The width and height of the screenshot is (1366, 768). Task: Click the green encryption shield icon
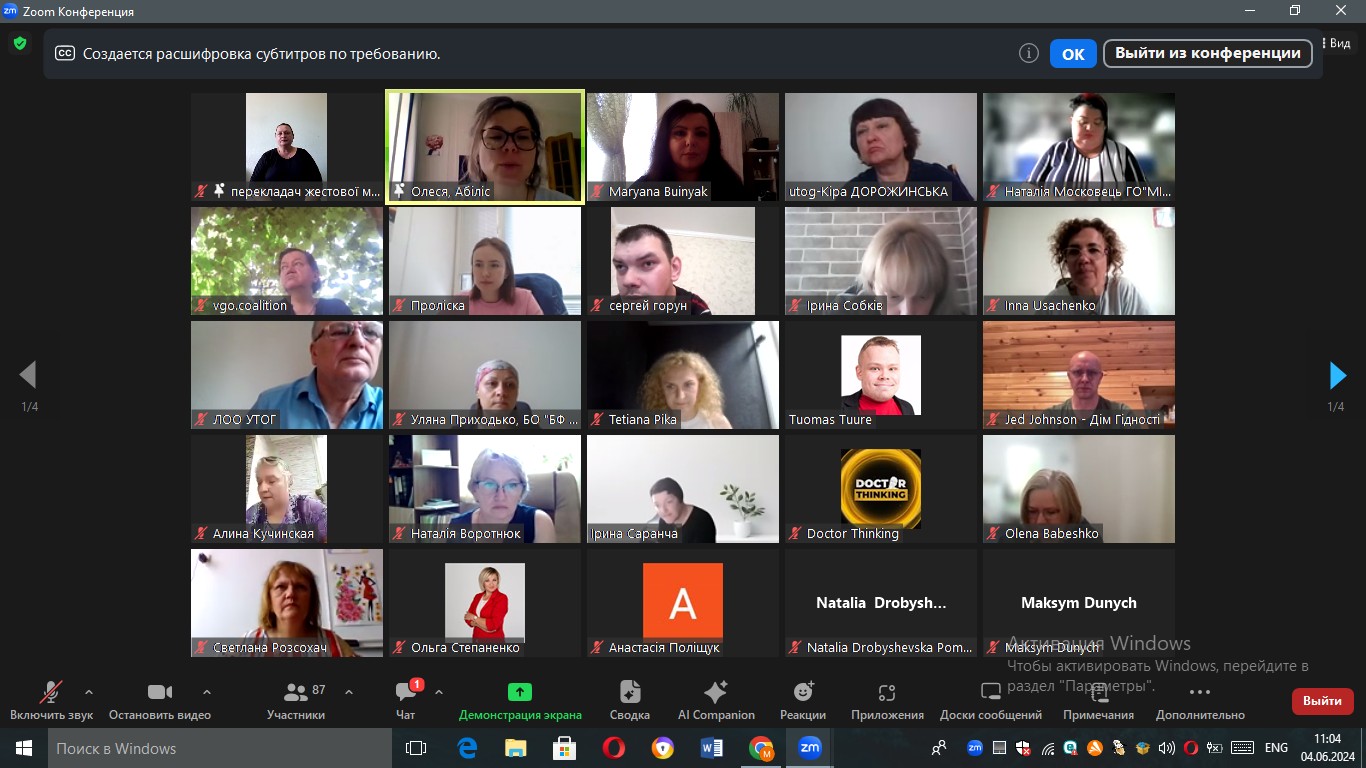[x=19, y=44]
